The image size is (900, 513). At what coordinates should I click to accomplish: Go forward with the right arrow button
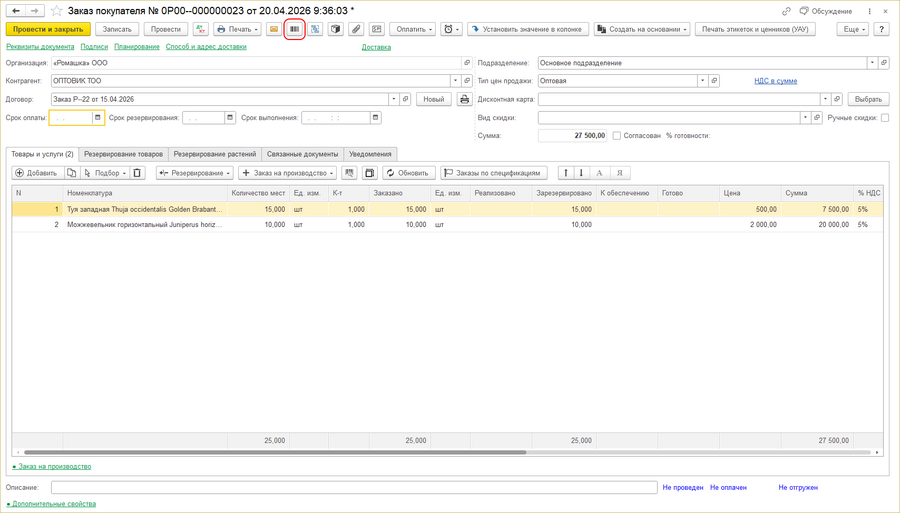[x=35, y=11]
